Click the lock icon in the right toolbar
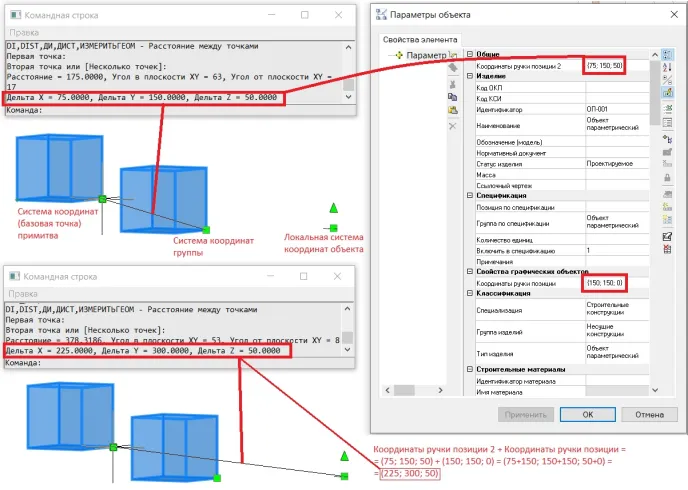The height and width of the screenshot is (490, 688). pos(667,178)
